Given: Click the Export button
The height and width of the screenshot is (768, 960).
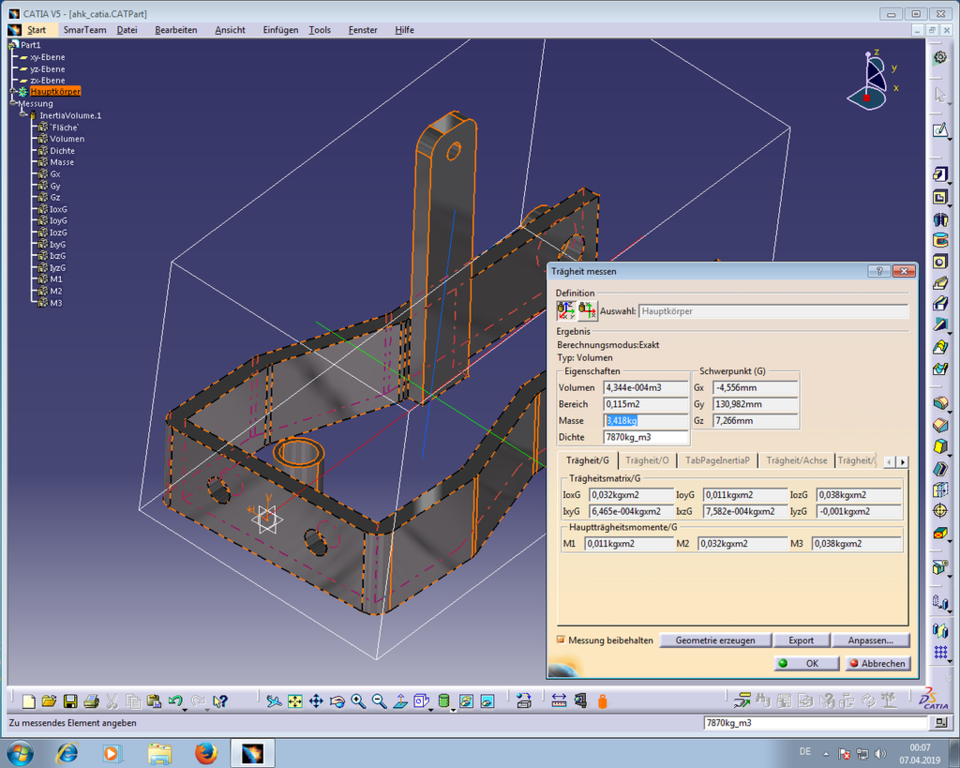Looking at the screenshot, I should tap(800, 640).
